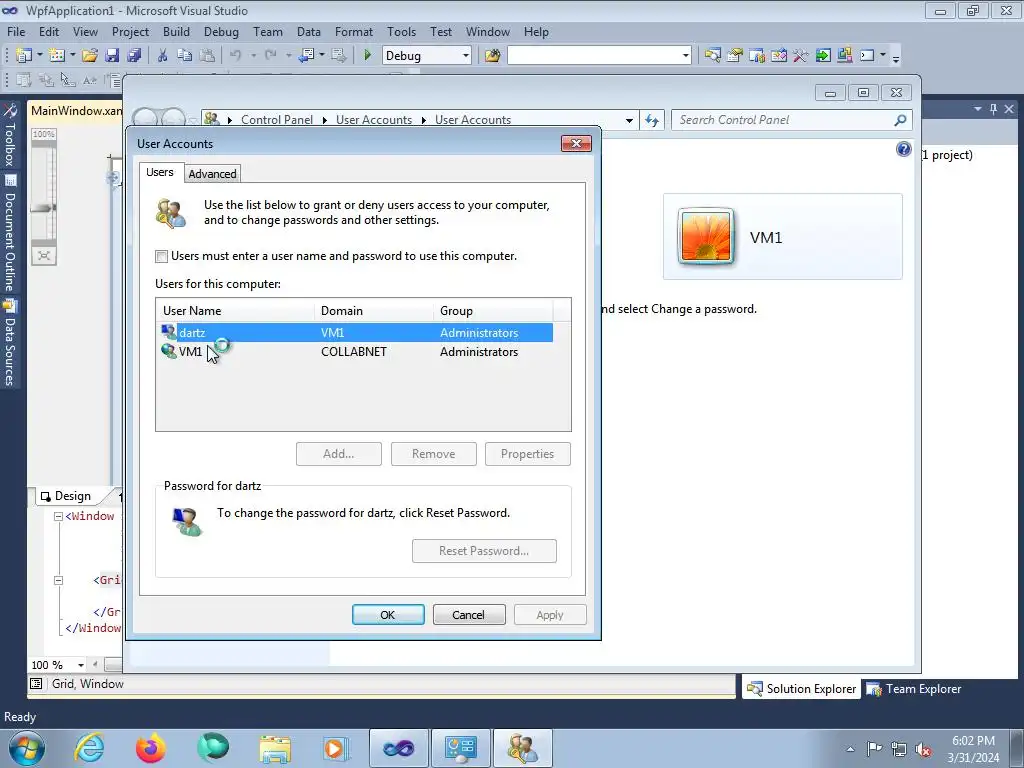This screenshot has width=1024, height=768.
Task: Switch to the Advanced tab
Action: [212, 174]
